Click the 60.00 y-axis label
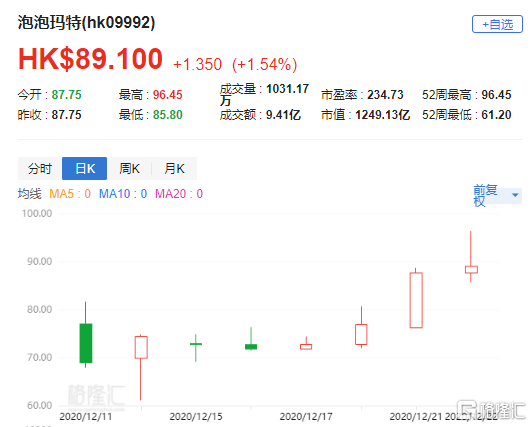This screenshot has width=532, height=427. 39,405
